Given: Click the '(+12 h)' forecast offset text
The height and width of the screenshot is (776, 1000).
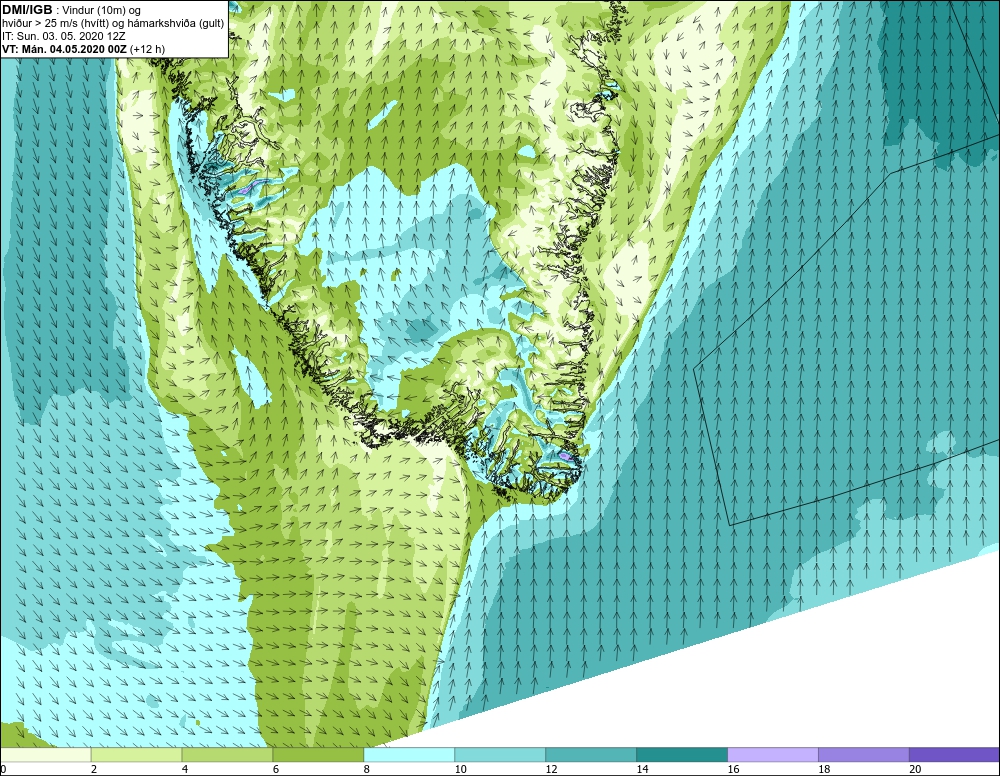Looking at the screenshot, I should [147, 49].
